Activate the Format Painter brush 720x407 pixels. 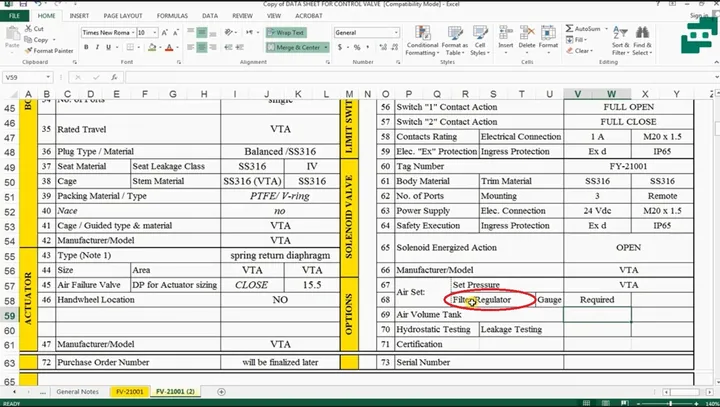tap(28, 51)
